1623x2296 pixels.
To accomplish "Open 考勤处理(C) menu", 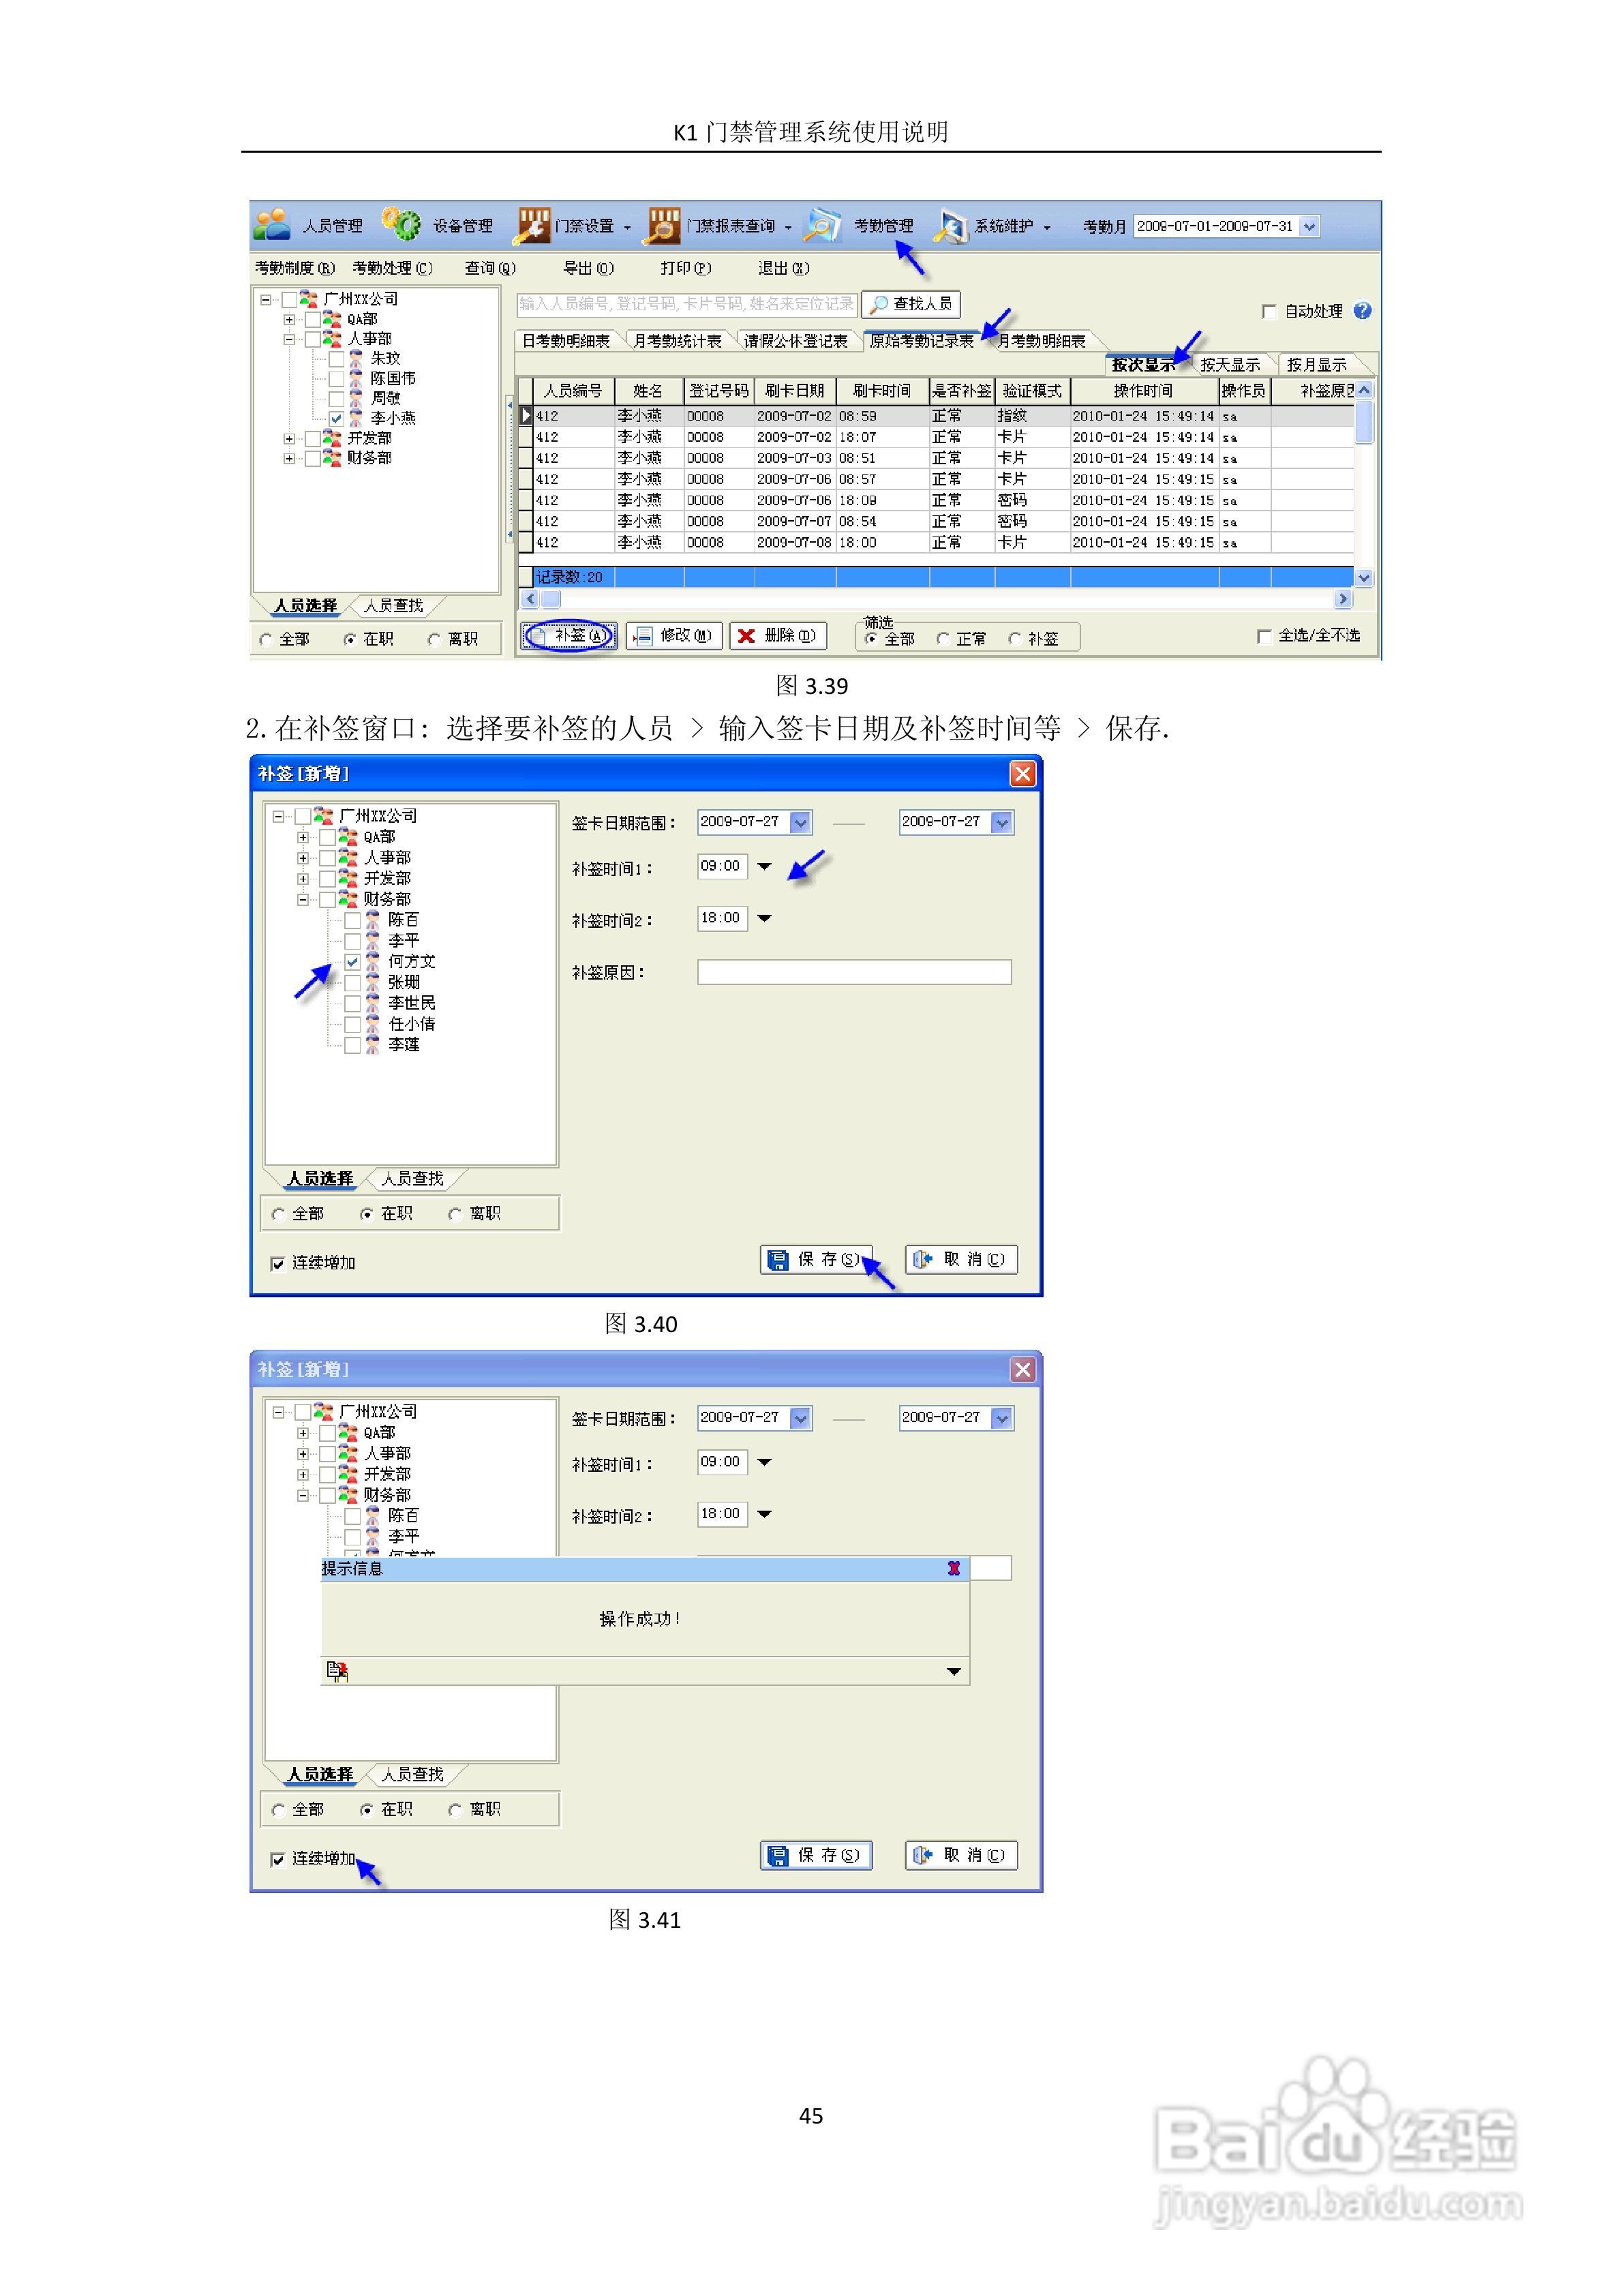I will (393, 268).
